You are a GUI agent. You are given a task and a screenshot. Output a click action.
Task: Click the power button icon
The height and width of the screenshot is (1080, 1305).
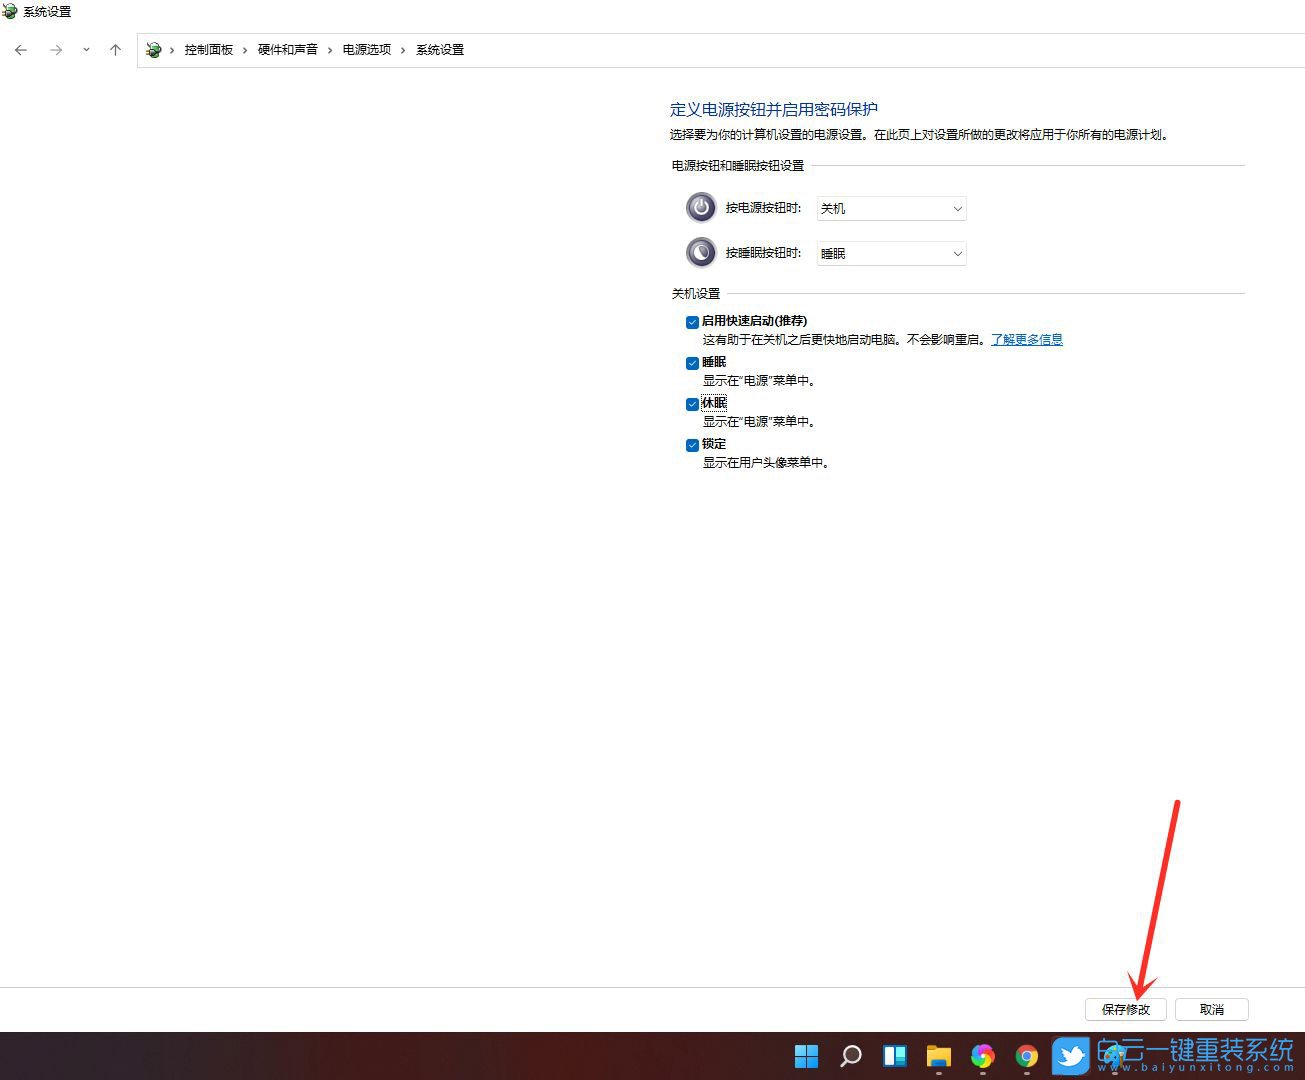coord(701,208)
